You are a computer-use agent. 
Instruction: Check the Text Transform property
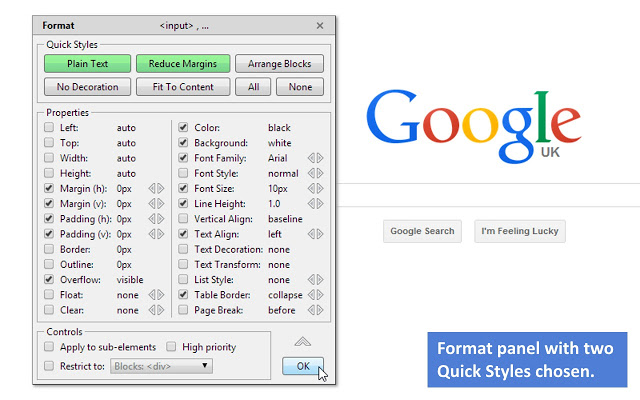183,264
